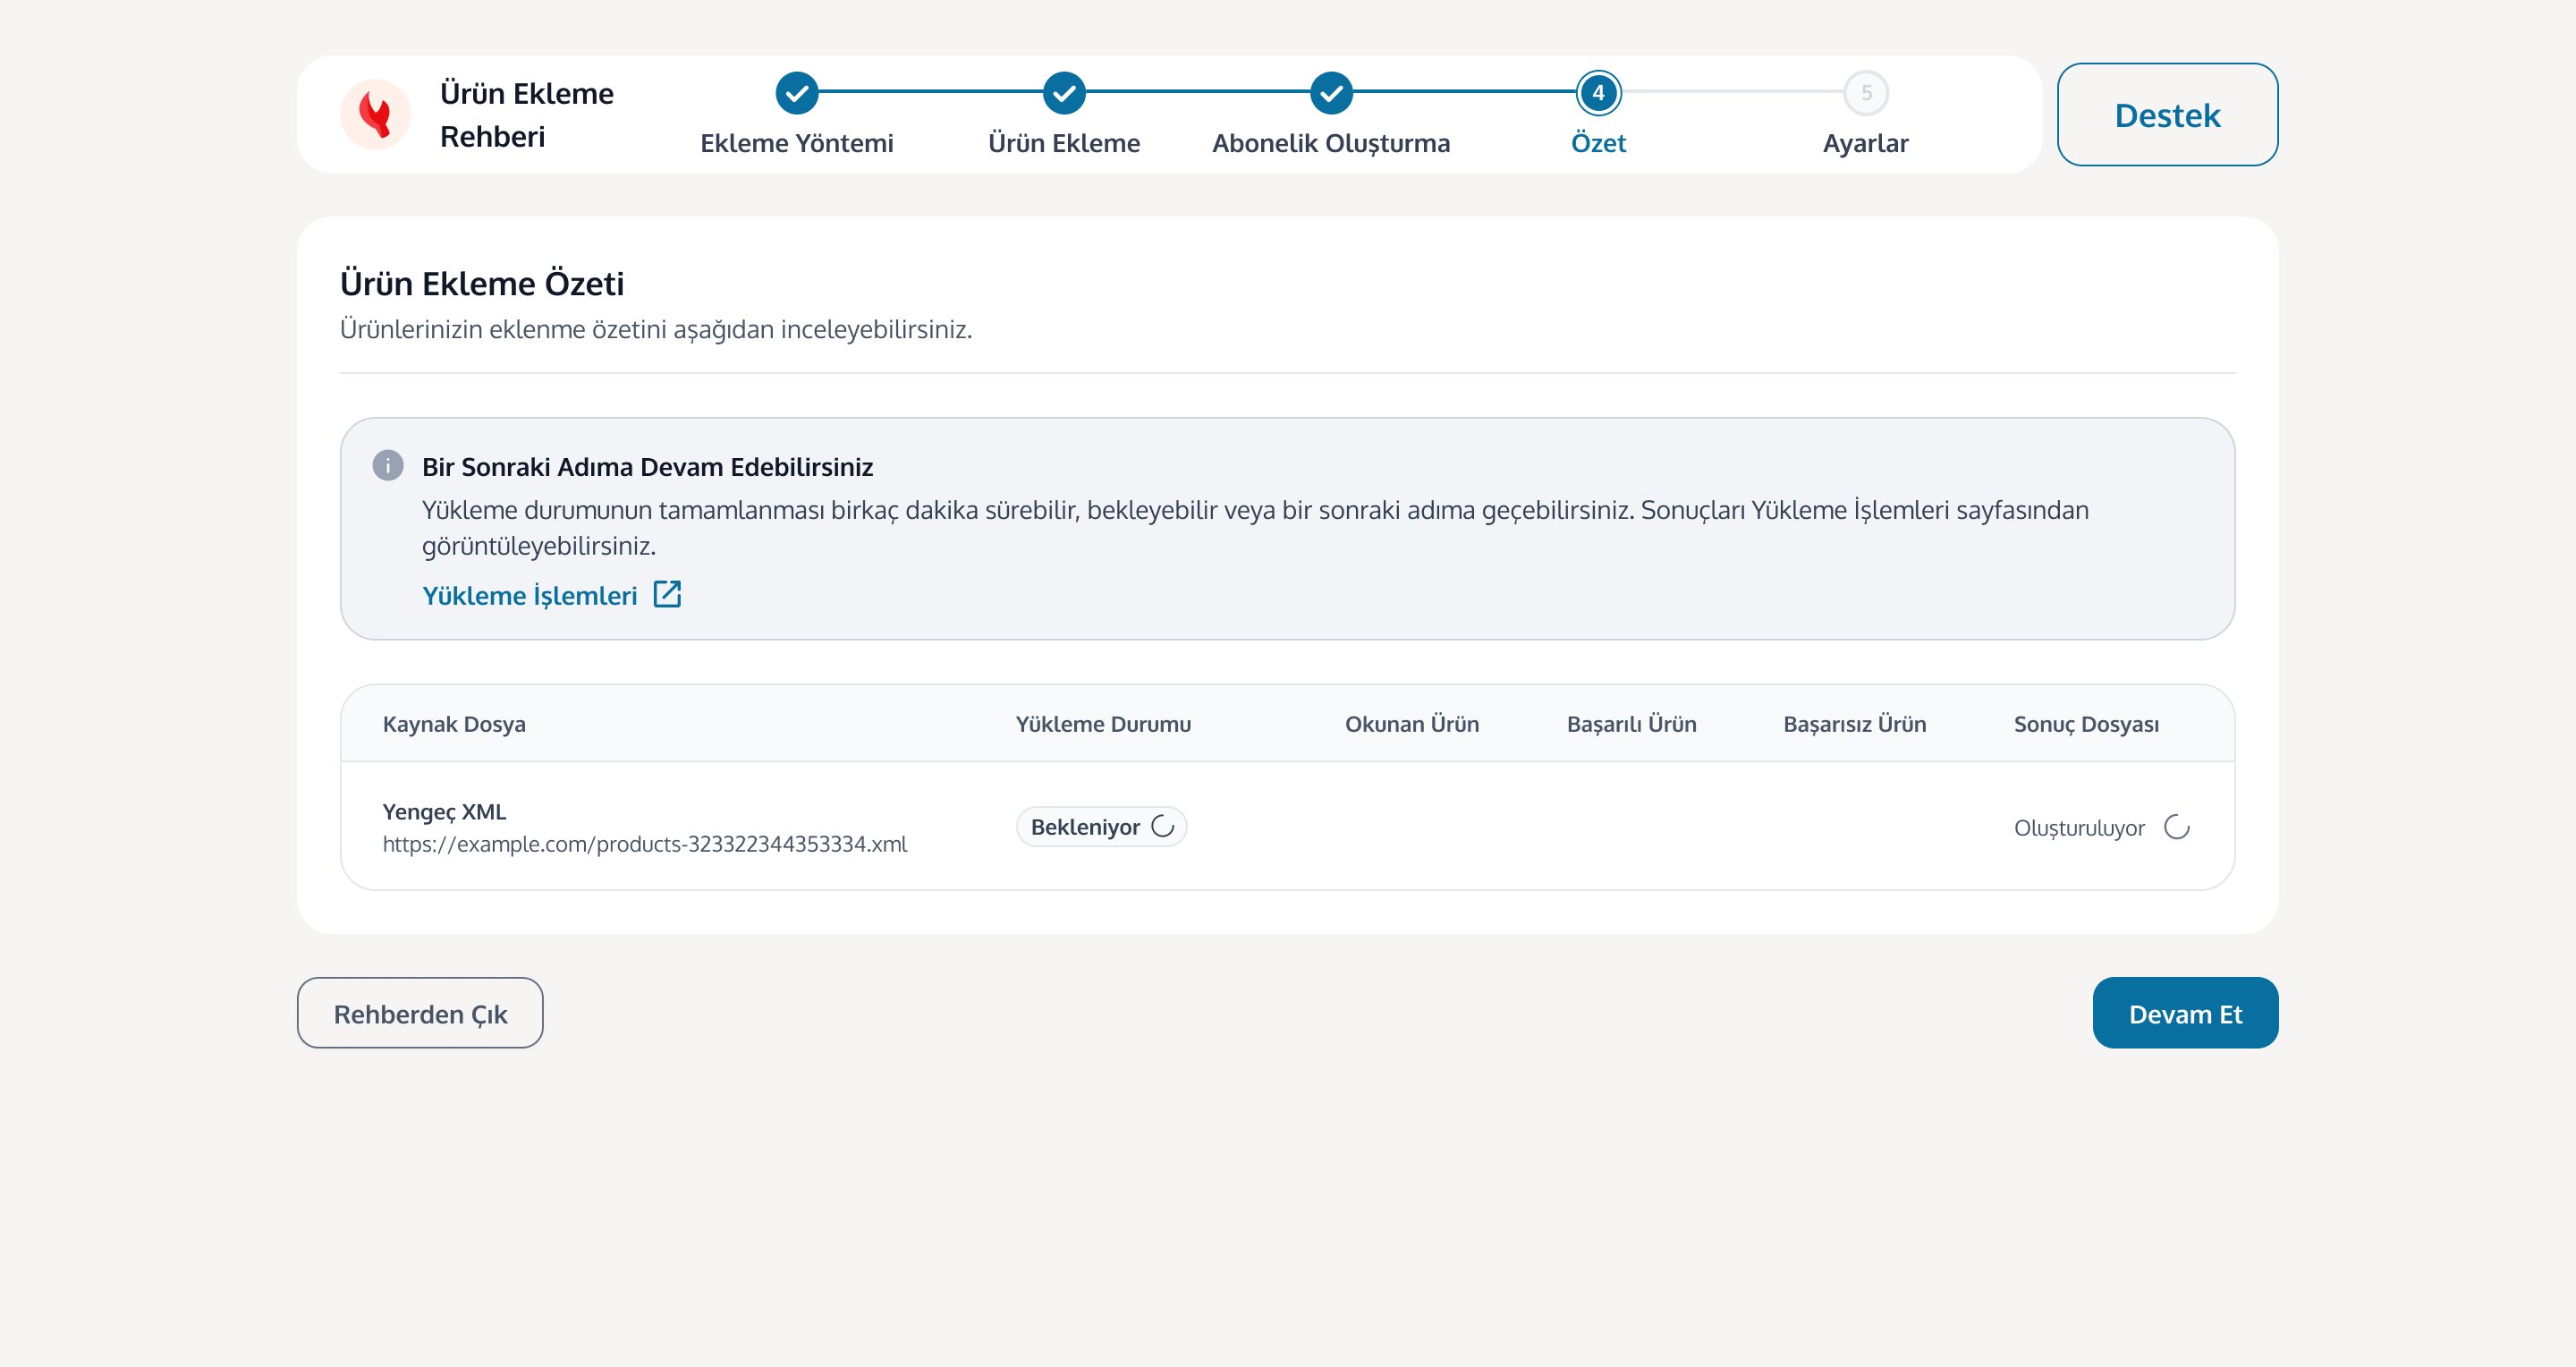Exit guide with Rehberden Çık button

point(420,1012)
